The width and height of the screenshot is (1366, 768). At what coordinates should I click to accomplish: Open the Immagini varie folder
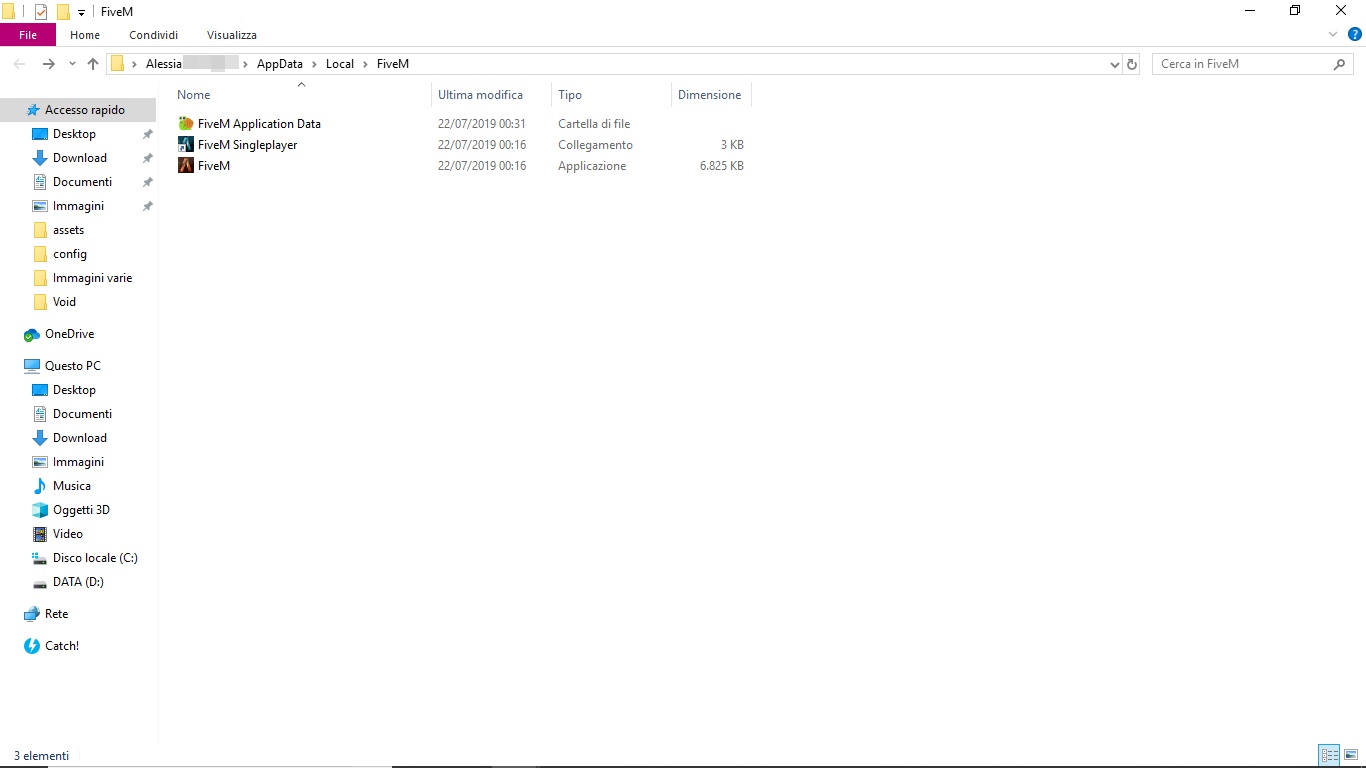[92, 278]
